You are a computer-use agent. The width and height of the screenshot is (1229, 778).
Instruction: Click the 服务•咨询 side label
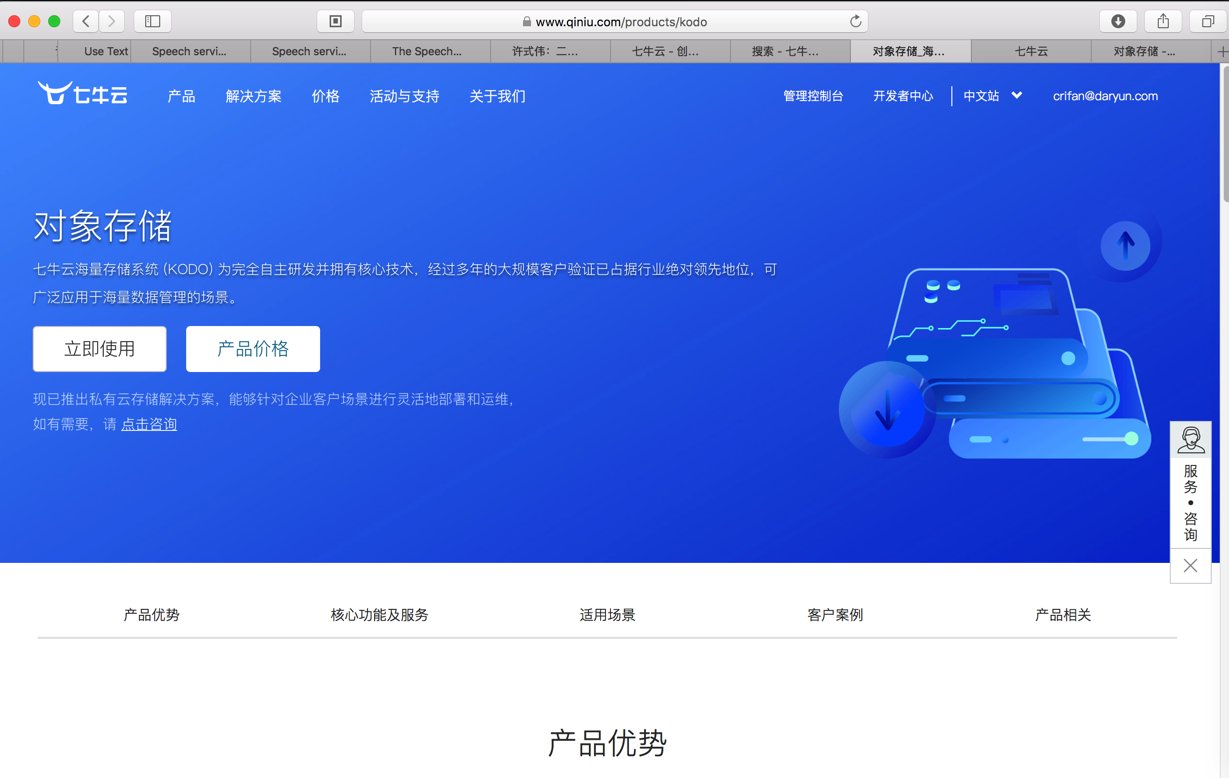click(x=1190, y=503)
